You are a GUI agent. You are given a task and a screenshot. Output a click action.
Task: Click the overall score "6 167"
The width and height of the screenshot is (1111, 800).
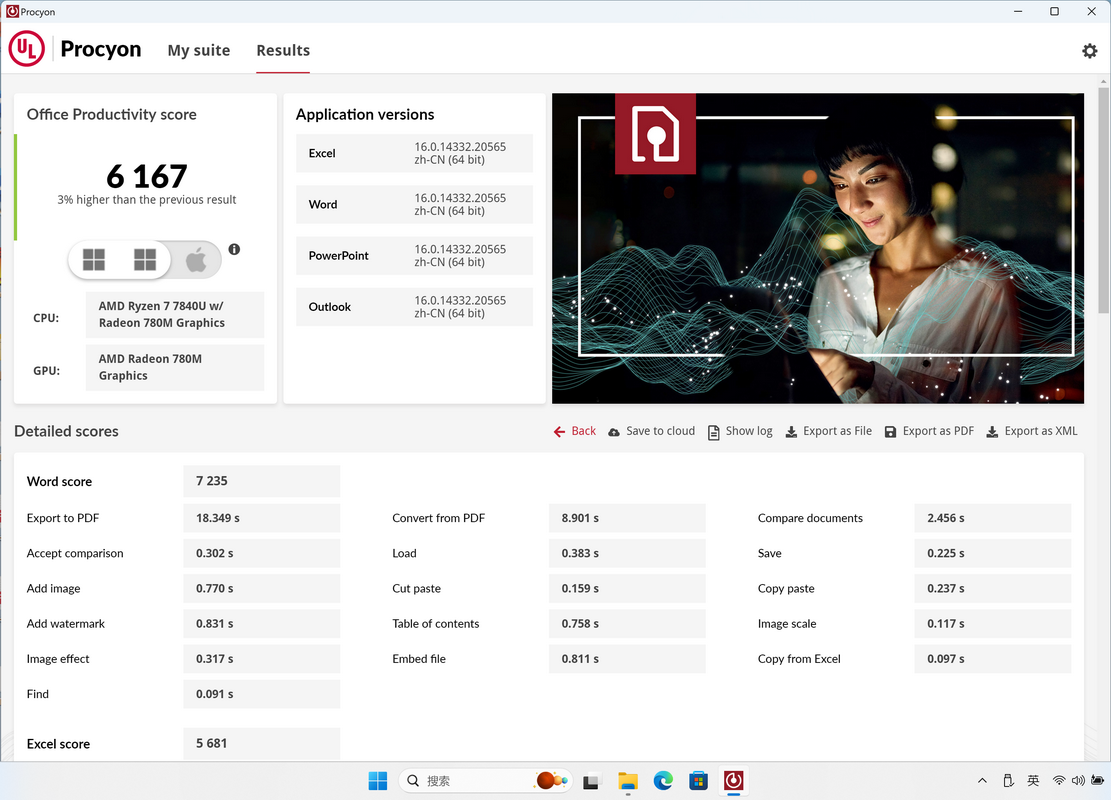pyautogui.click(x=147, y=176)
